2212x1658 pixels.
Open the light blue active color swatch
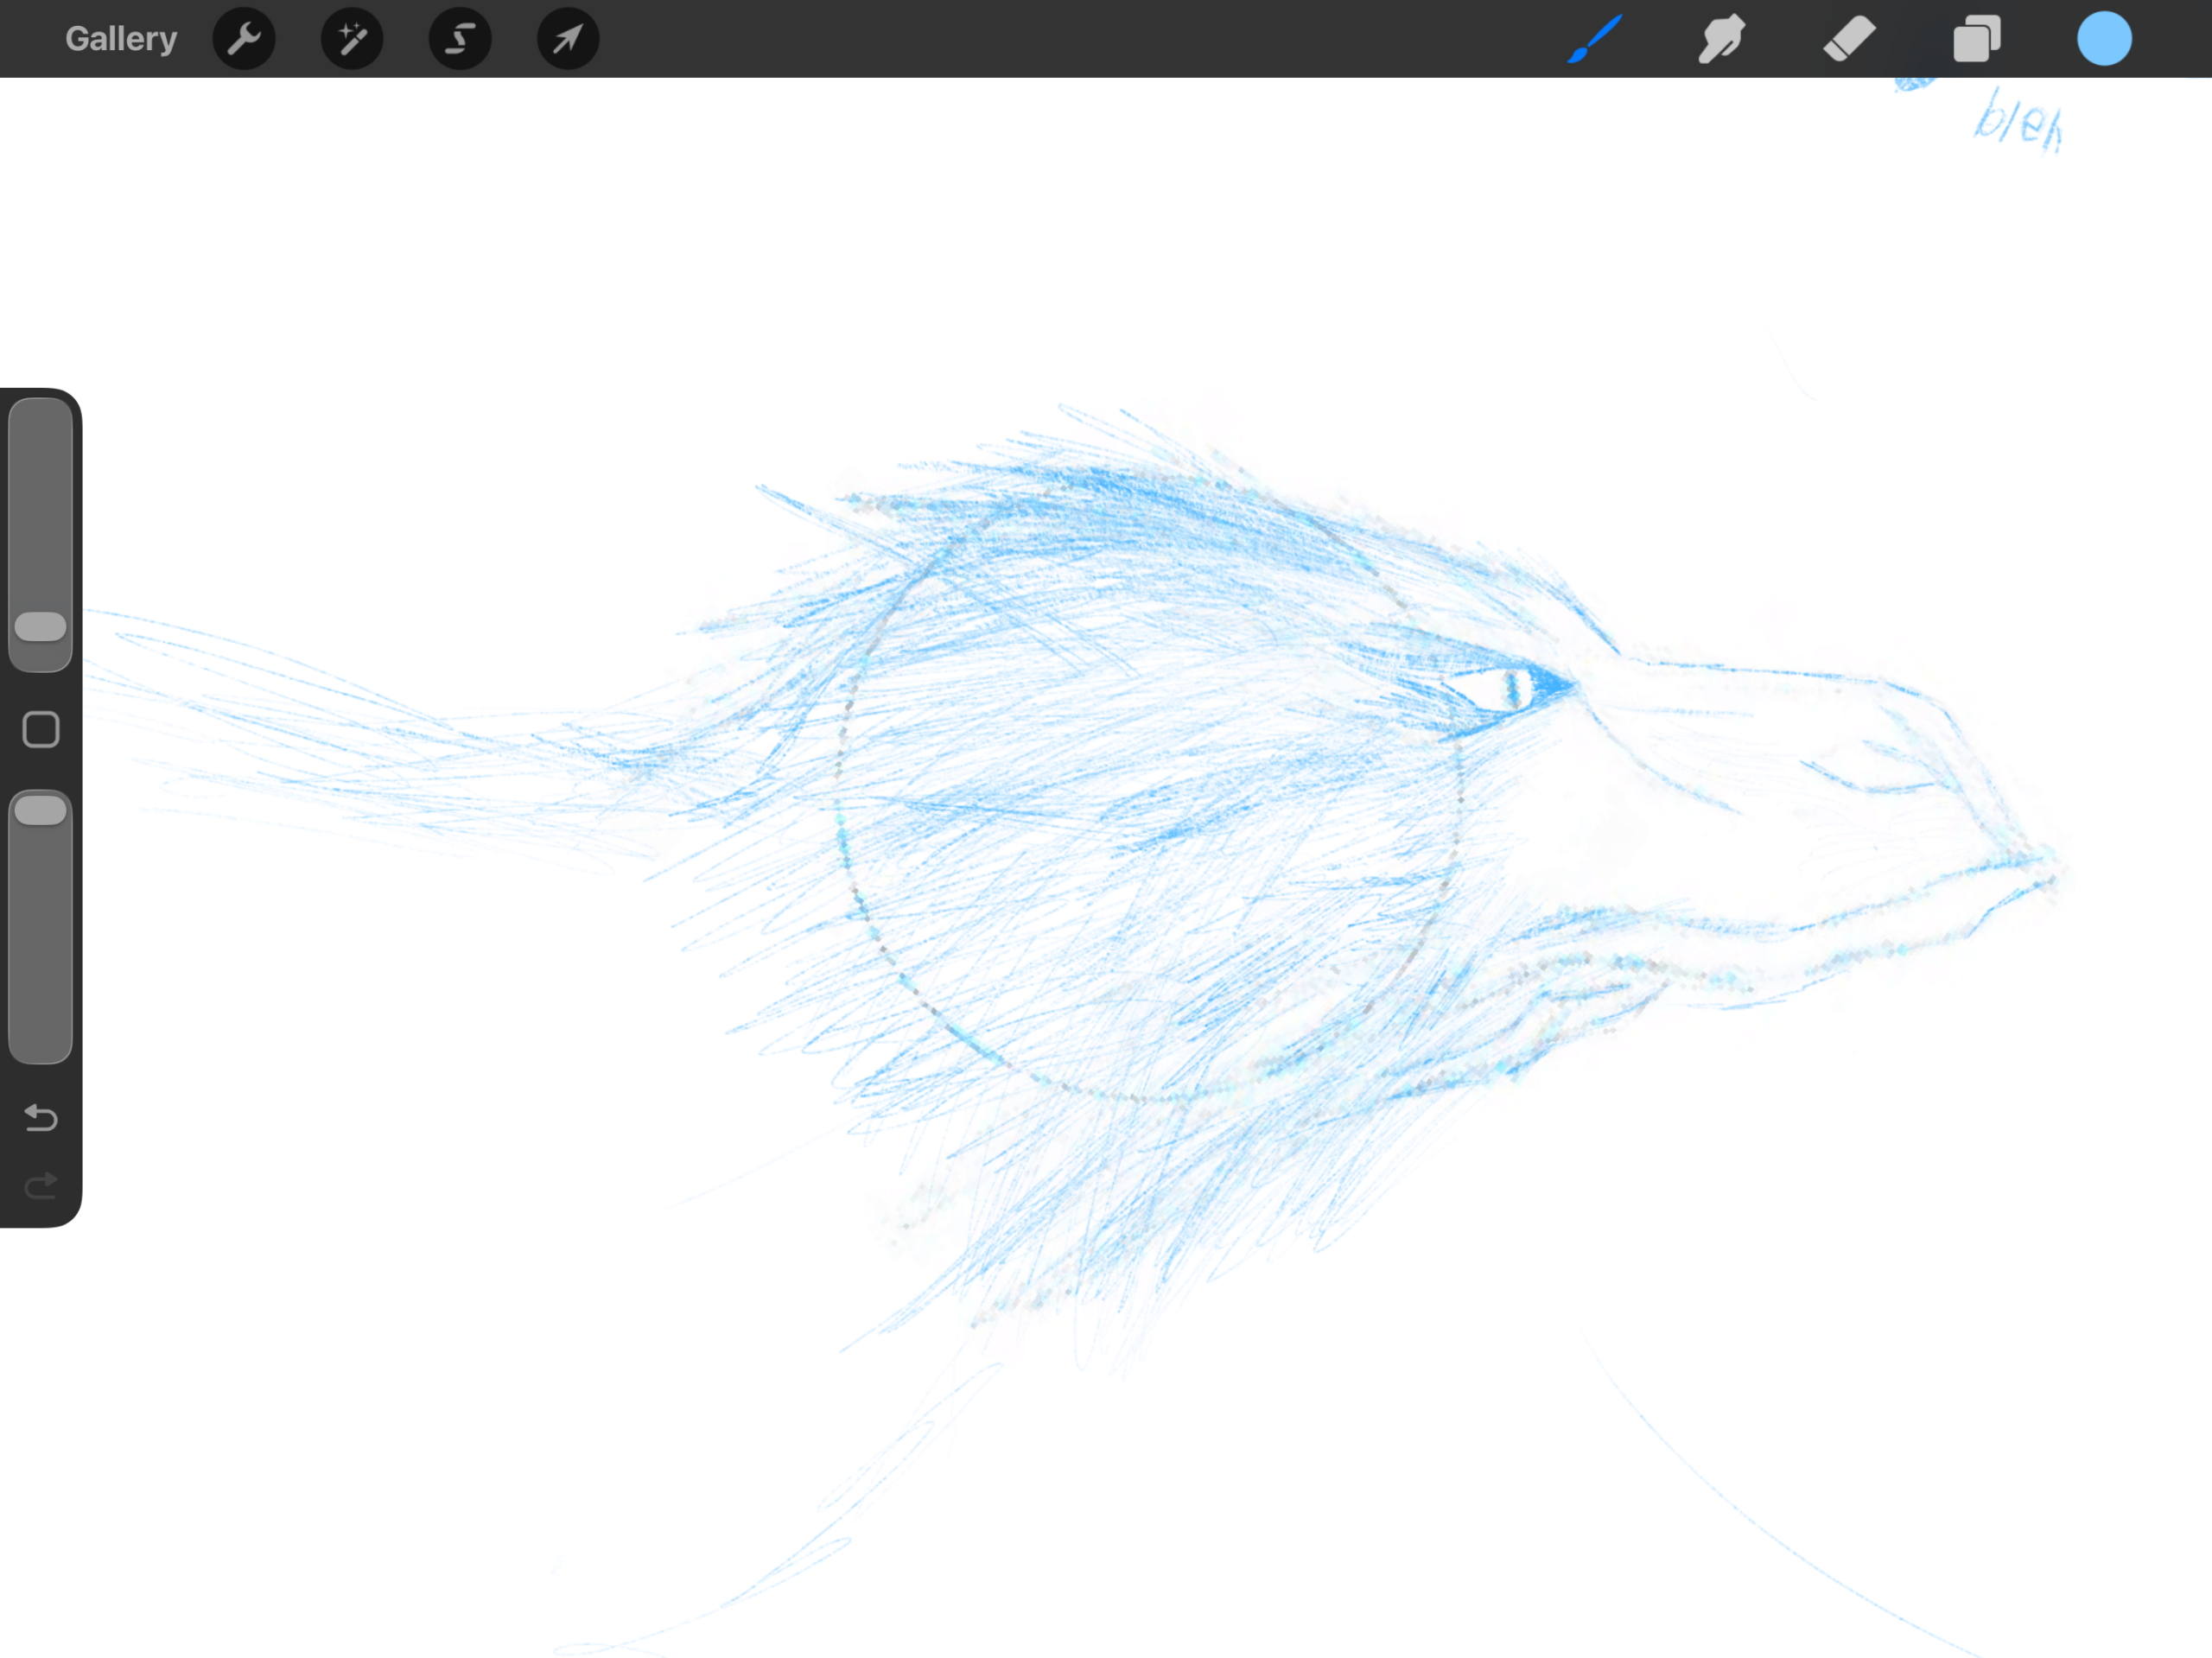(2104, 39)
